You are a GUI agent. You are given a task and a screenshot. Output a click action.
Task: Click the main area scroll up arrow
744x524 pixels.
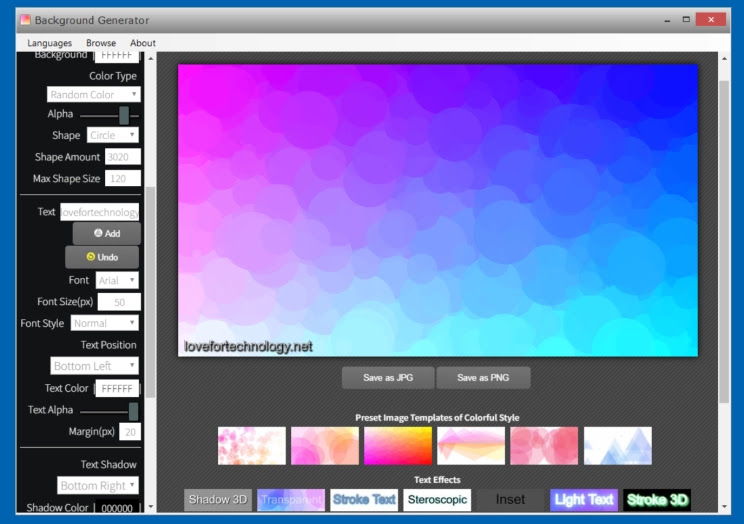pyautogui.click(x=724, y=58)
